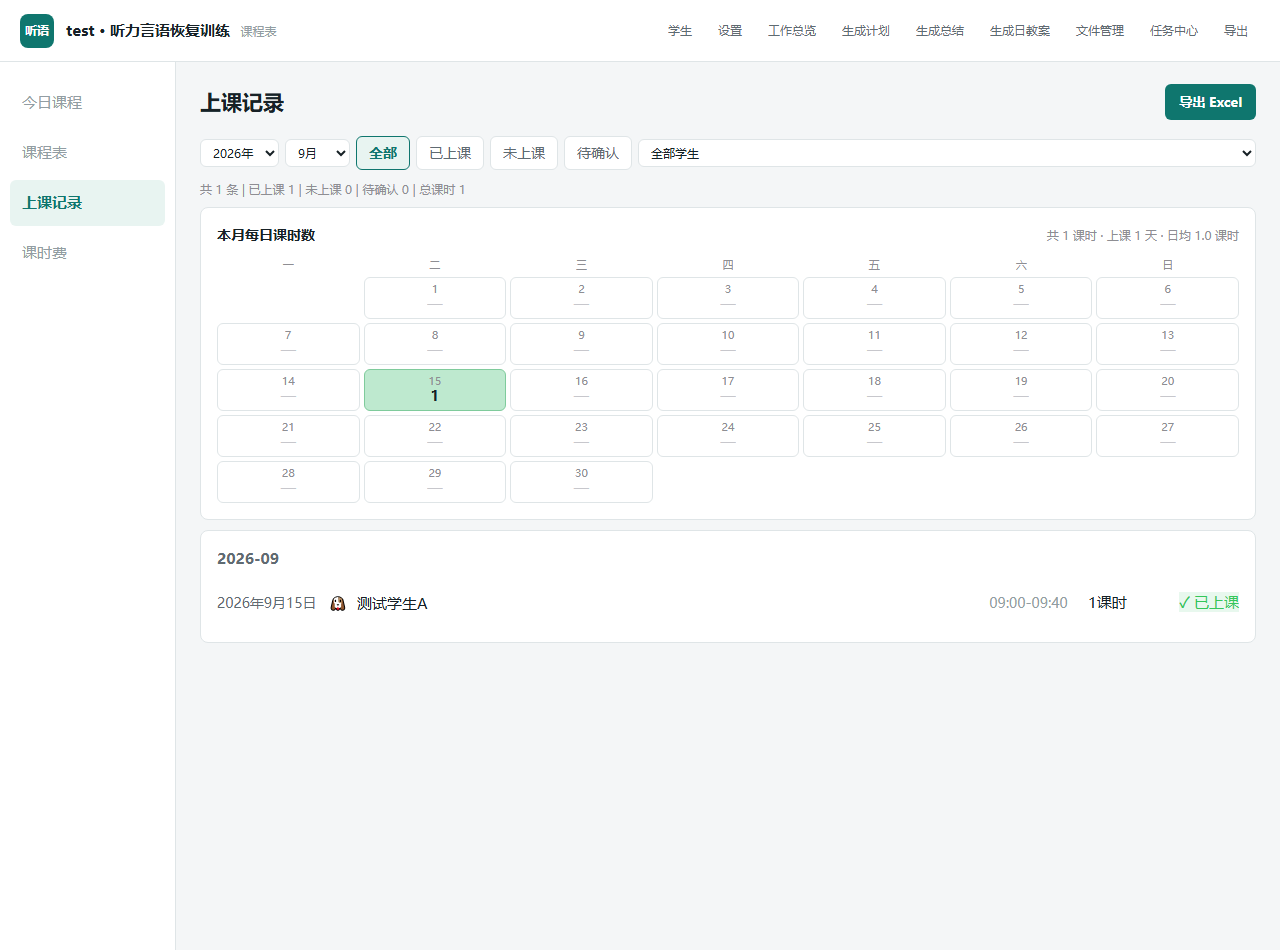Expand the 全部学生 student selector
Screen dimensions: 1280x950
click(x=946, y=153)
